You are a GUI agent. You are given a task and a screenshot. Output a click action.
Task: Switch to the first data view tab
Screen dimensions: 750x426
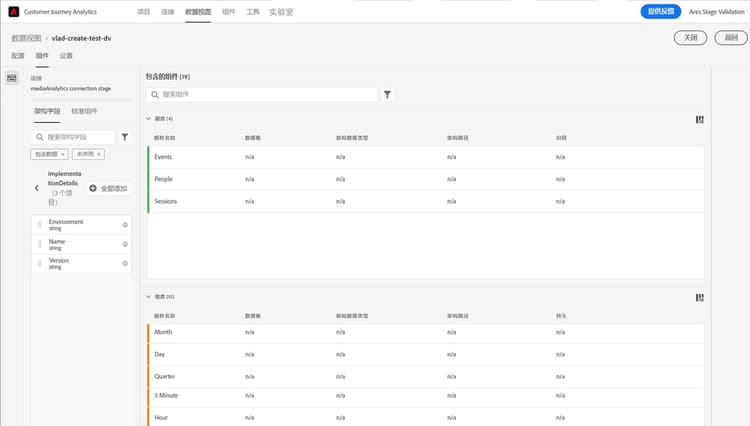click(18, 56)
